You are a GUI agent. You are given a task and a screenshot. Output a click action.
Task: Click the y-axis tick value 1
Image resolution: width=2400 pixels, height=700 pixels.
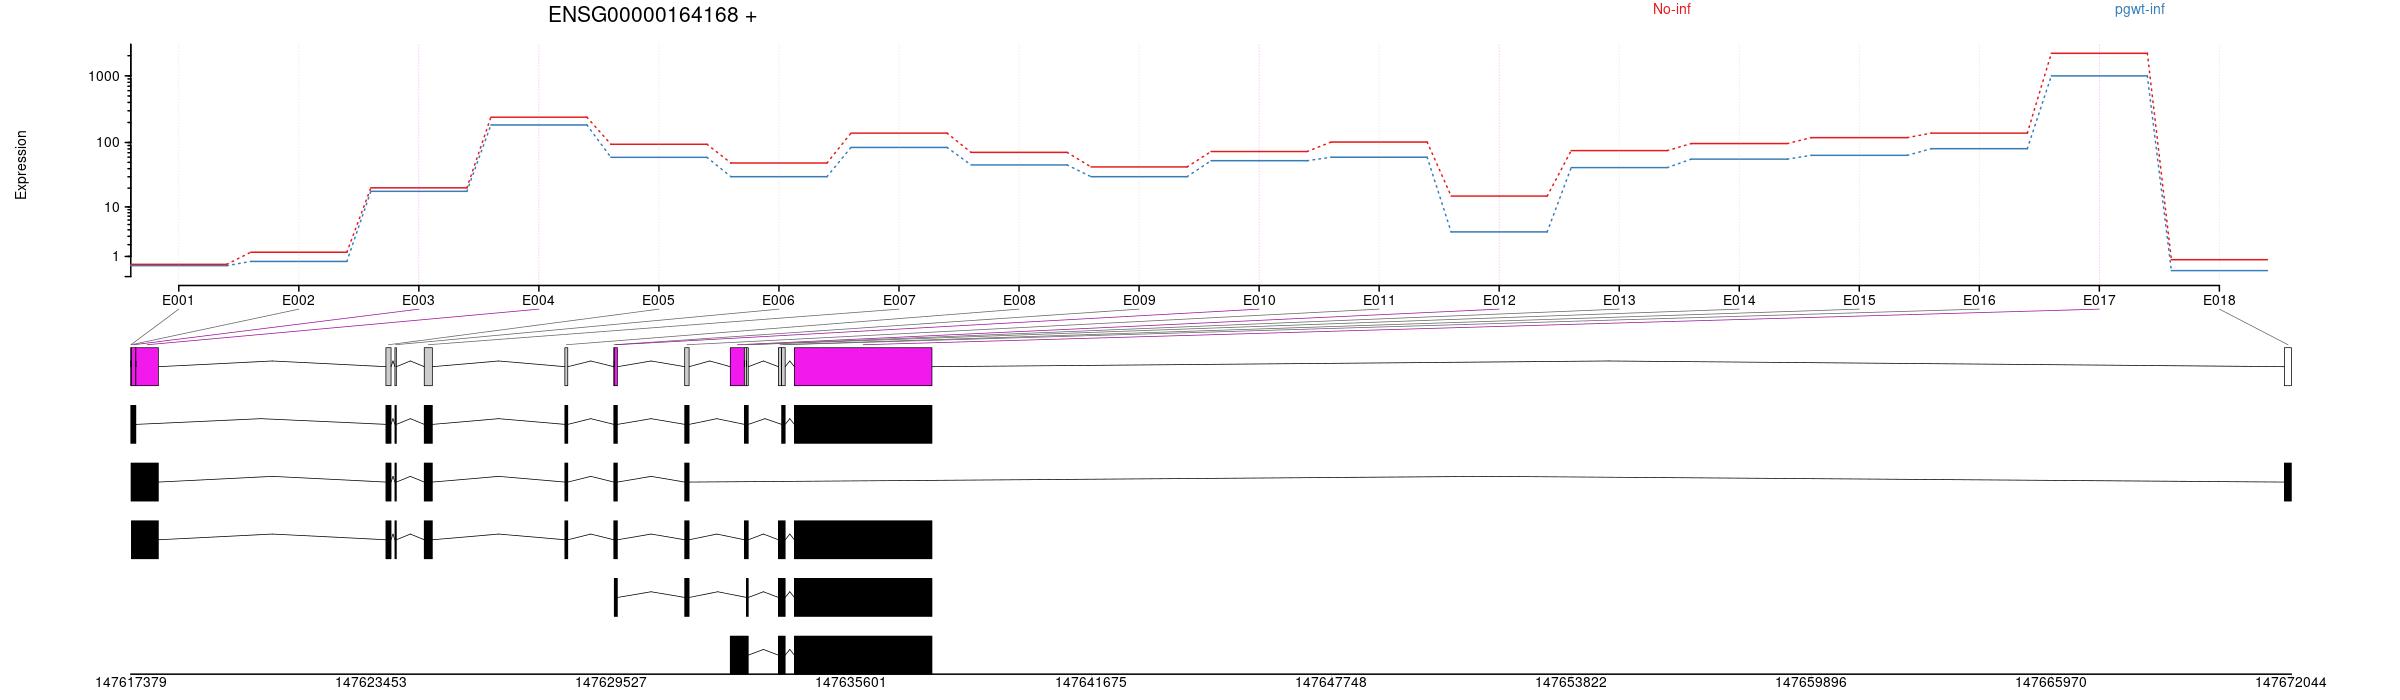tap(116, 257)
